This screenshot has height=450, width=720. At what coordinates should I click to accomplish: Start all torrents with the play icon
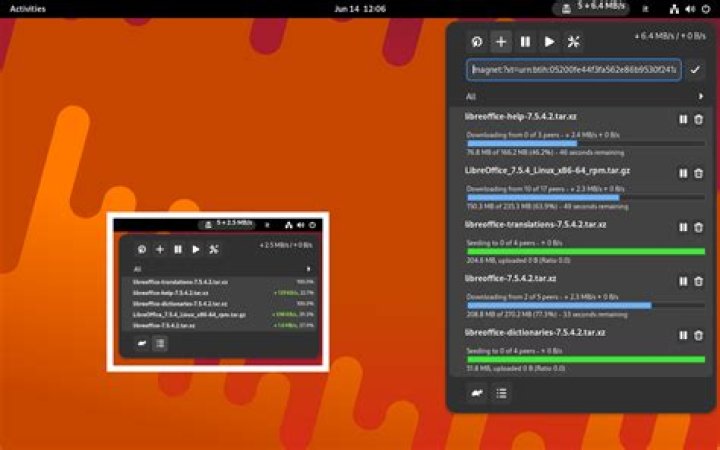(549, 42)
